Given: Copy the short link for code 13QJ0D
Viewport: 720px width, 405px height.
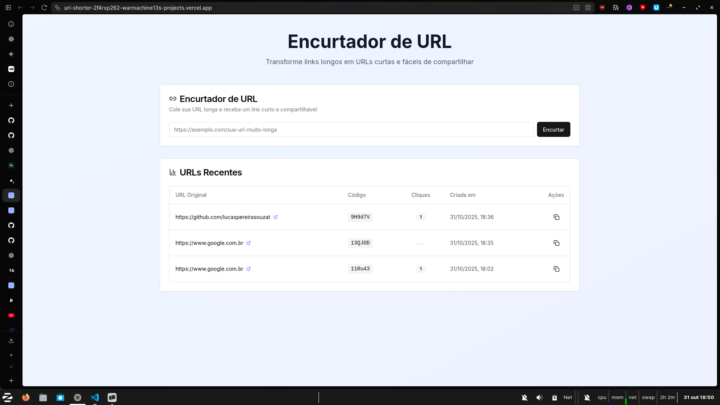Looking at the screenshot, I should pos(556,243).
